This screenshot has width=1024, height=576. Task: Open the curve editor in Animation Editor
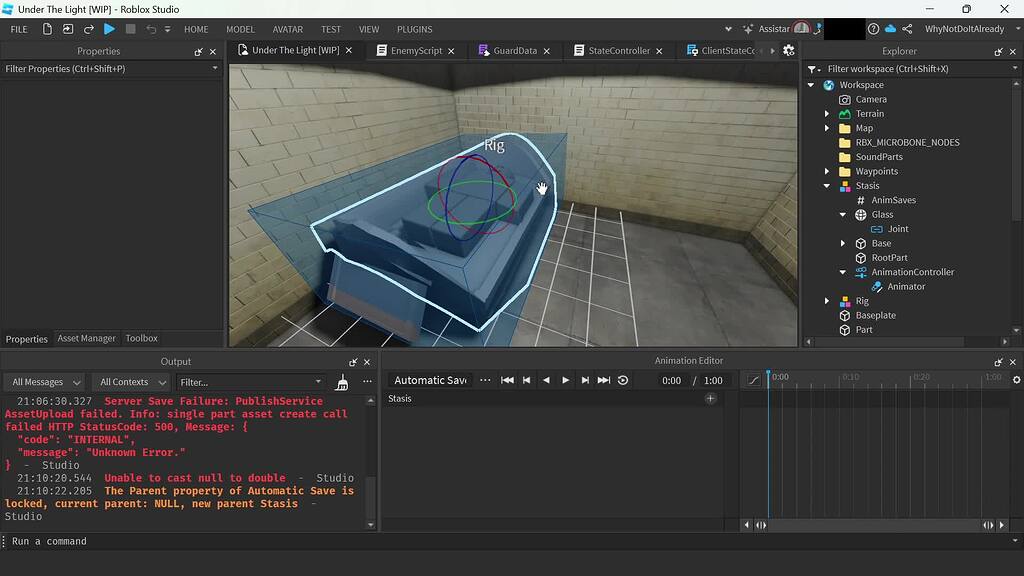(754, 380)
